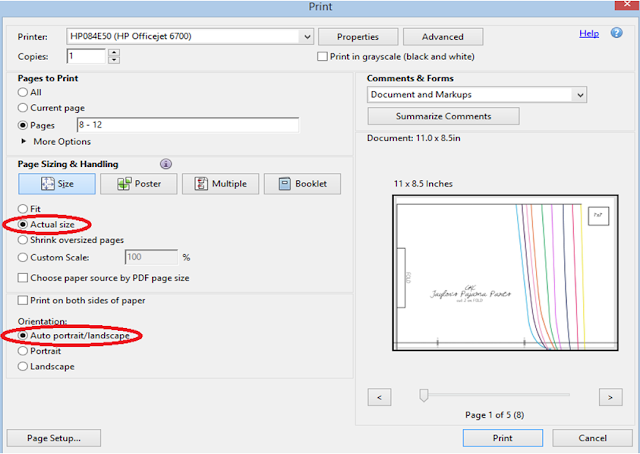Click the preview page slider handle
Screen dimensions: 640x454
(x=424, y=395)
